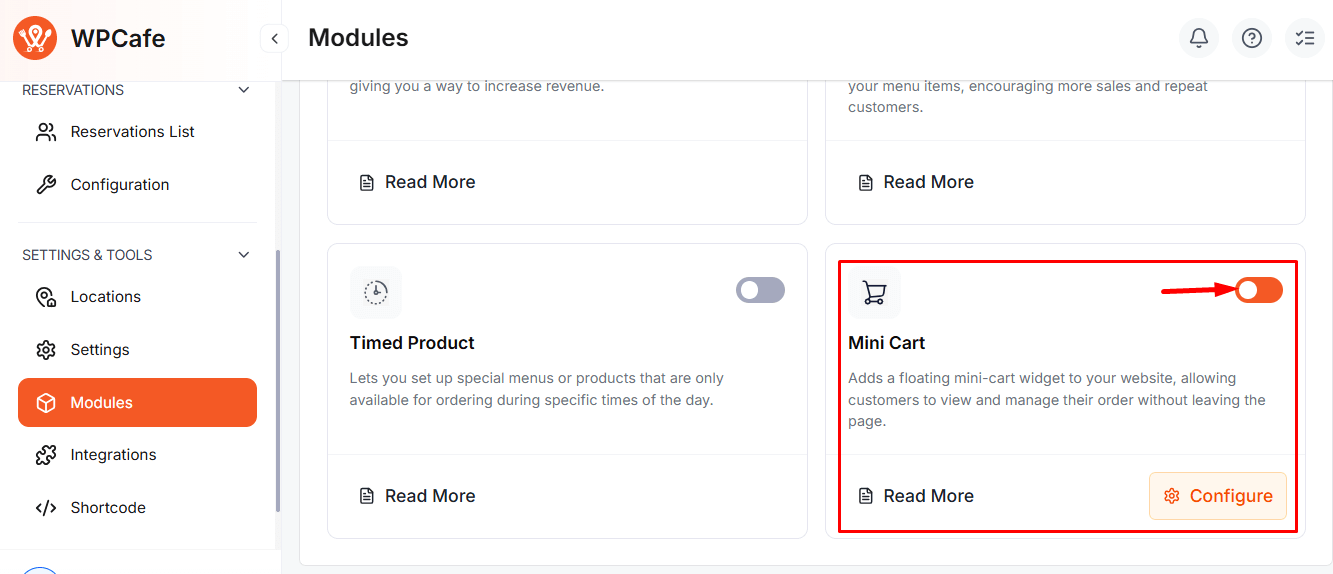Collapse the Settings & Tools section
The width and height of the screenshot is (1333, 574).
coord(243,255)
